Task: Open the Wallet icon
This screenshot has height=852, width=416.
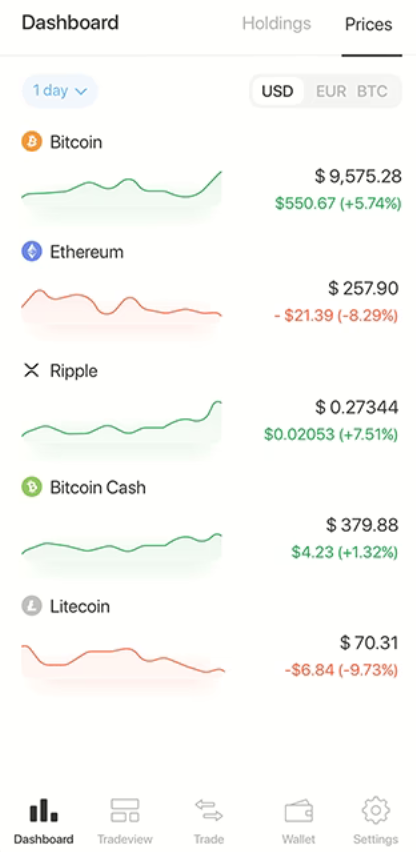Action: [x=299, y=820]
